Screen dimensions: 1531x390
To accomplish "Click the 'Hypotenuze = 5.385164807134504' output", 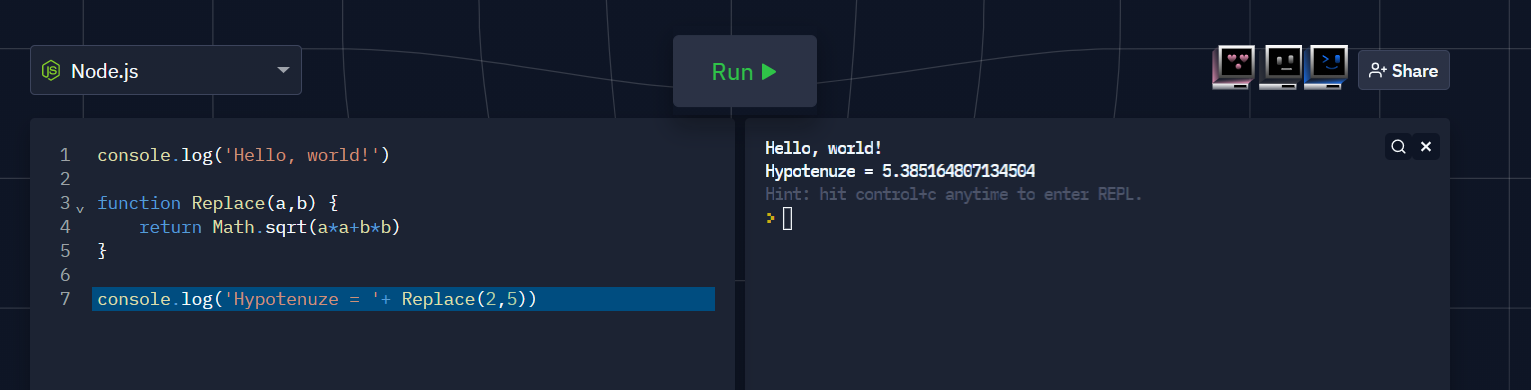I will 900,171.
